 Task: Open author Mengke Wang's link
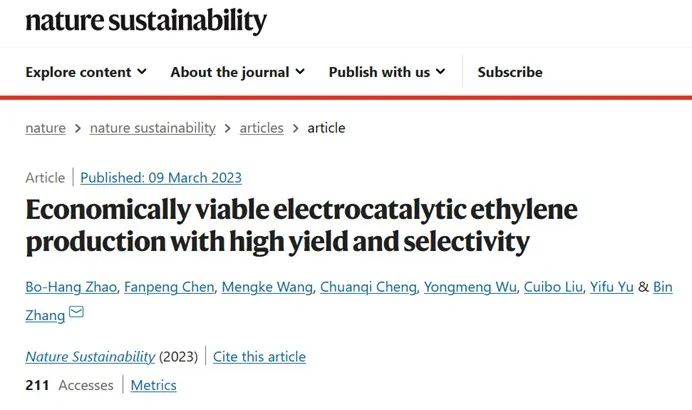[x=267, y=287]
